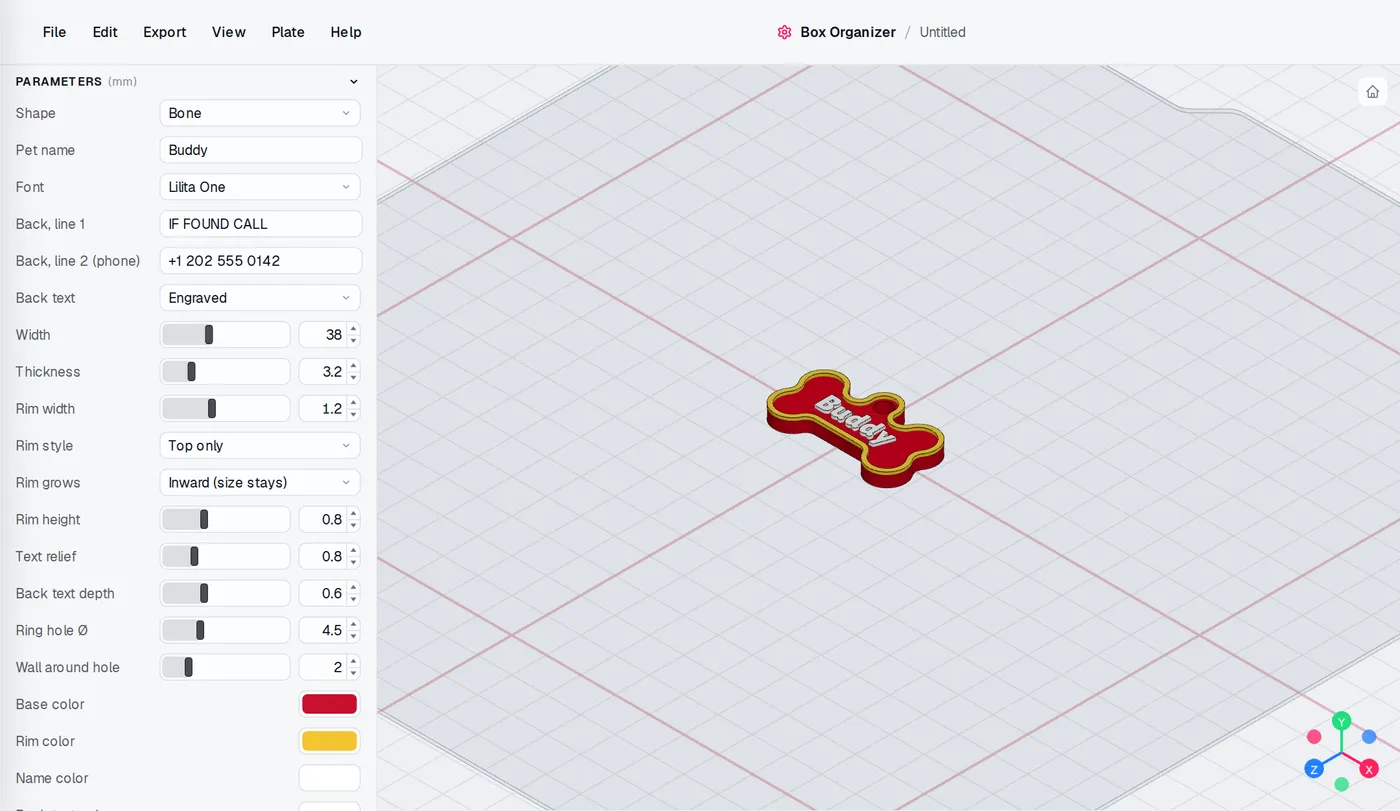The width and height of the screenshot is (1400, 811).
Task: Click the Wall around hole slider
Action: click(225, 668)
